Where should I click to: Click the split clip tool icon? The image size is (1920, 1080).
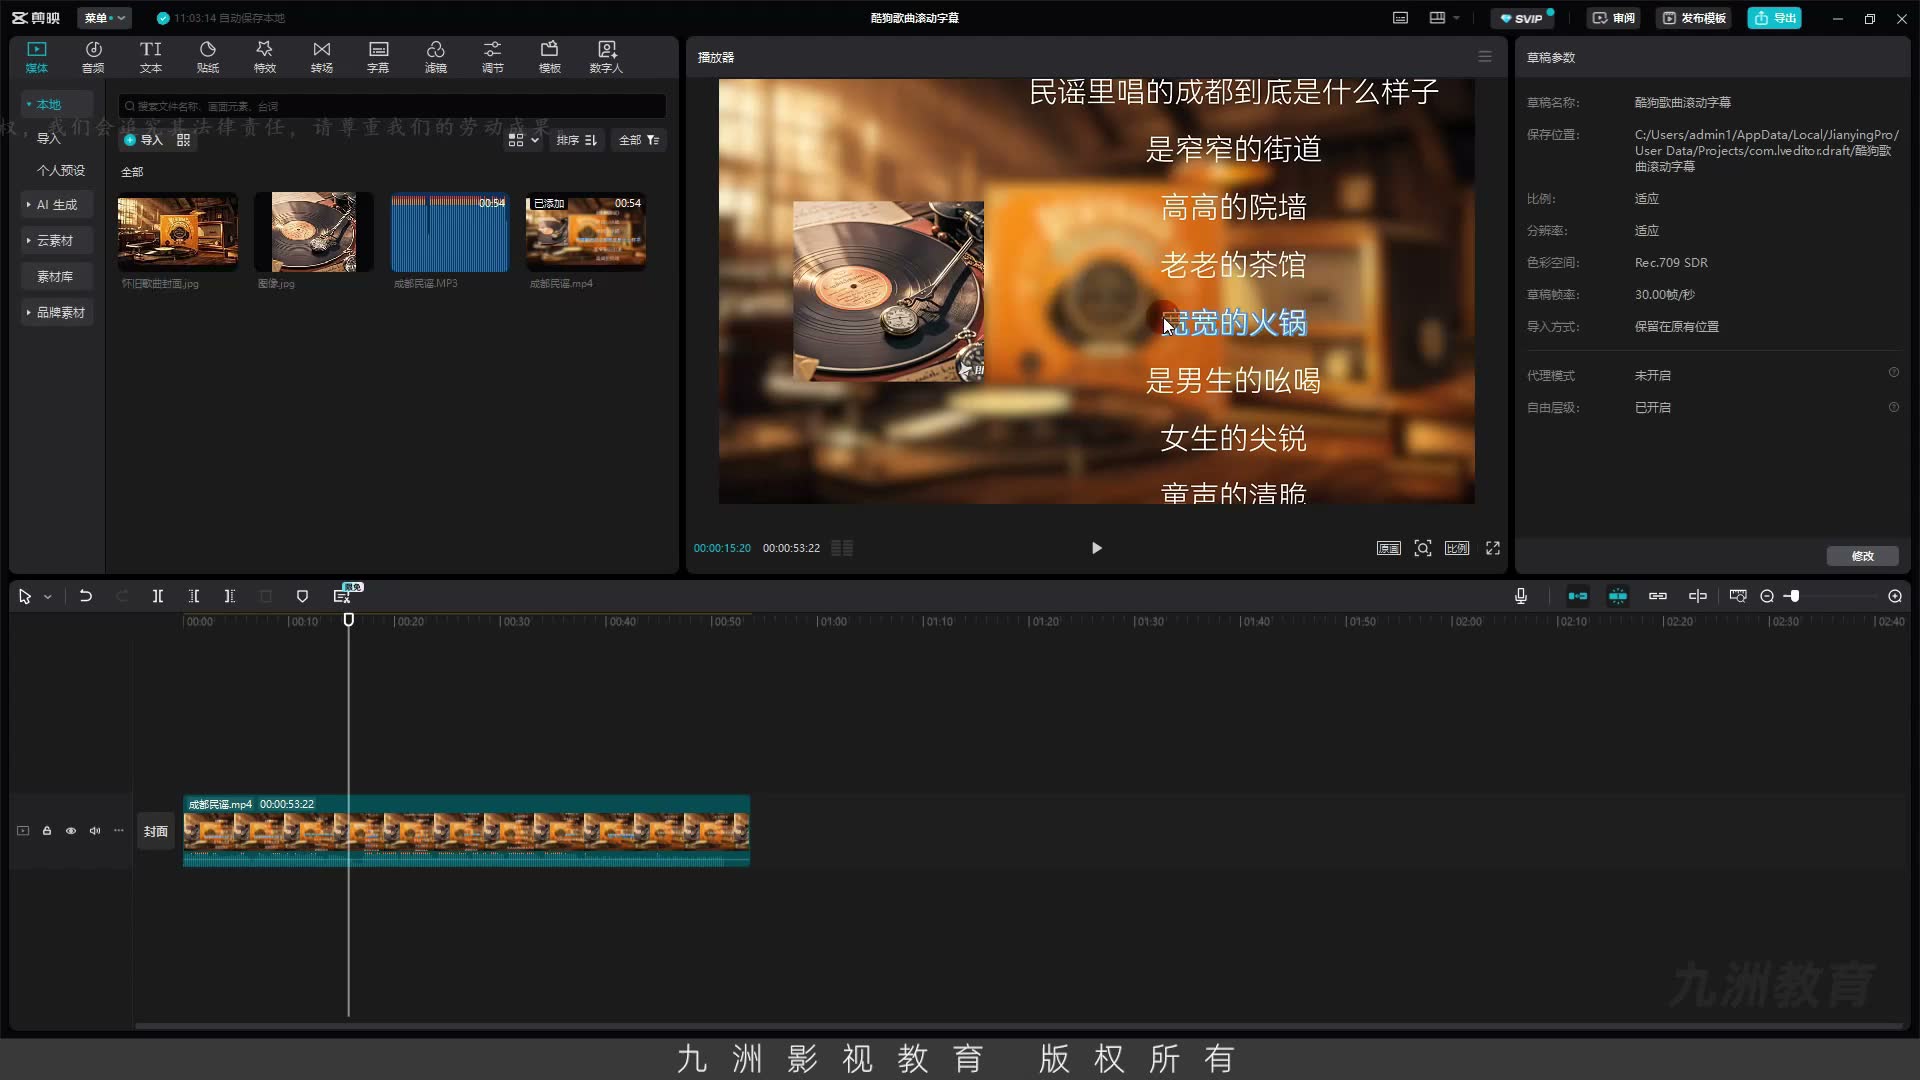pos(158,596)
